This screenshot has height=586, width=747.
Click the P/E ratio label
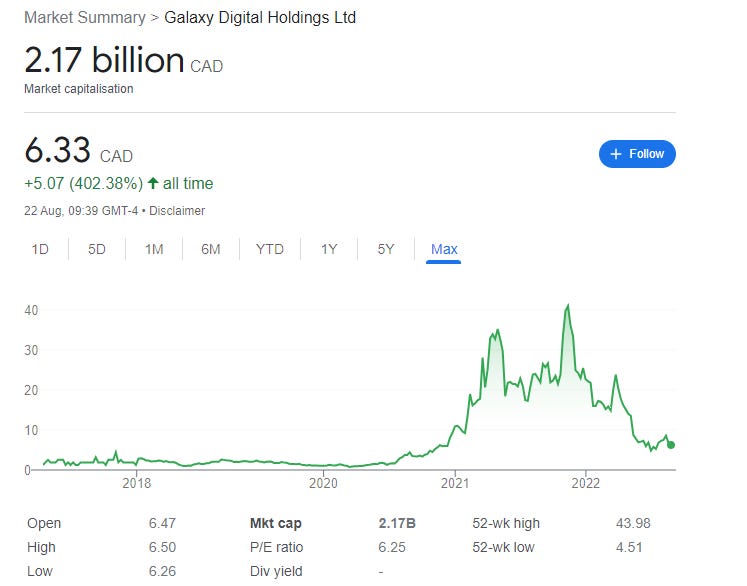tap(276, 547)
